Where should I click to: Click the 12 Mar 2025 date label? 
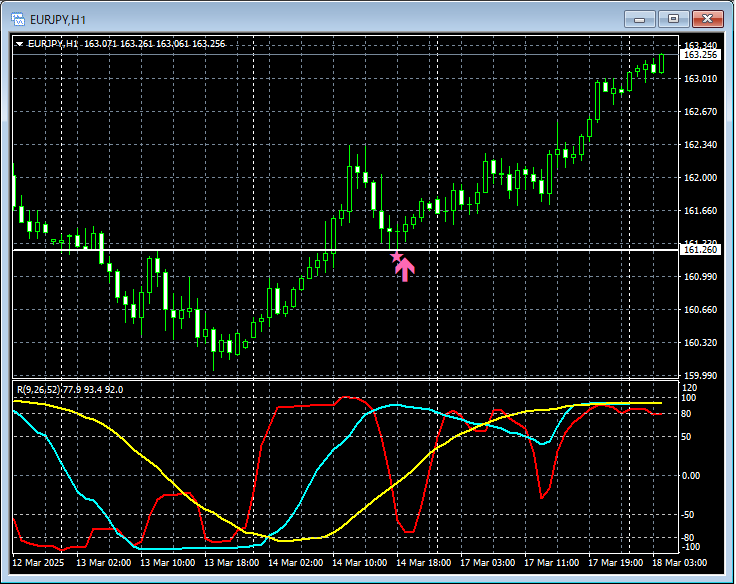click(38, 562)
